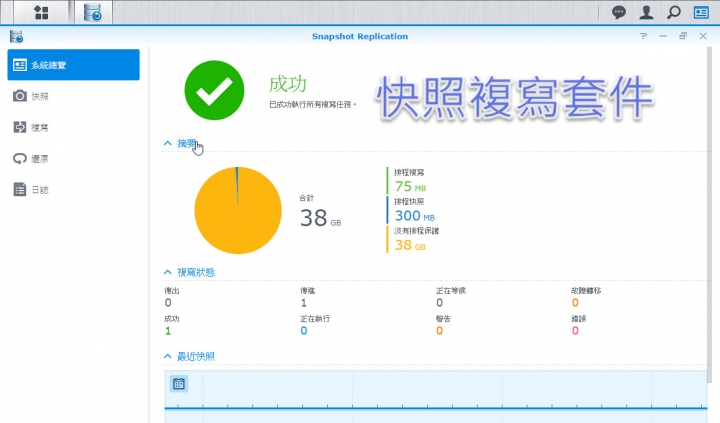Click the overview icon beside 系統總覽
The height and width of the screenshot is (423, 720).
[x=20, y=65]
